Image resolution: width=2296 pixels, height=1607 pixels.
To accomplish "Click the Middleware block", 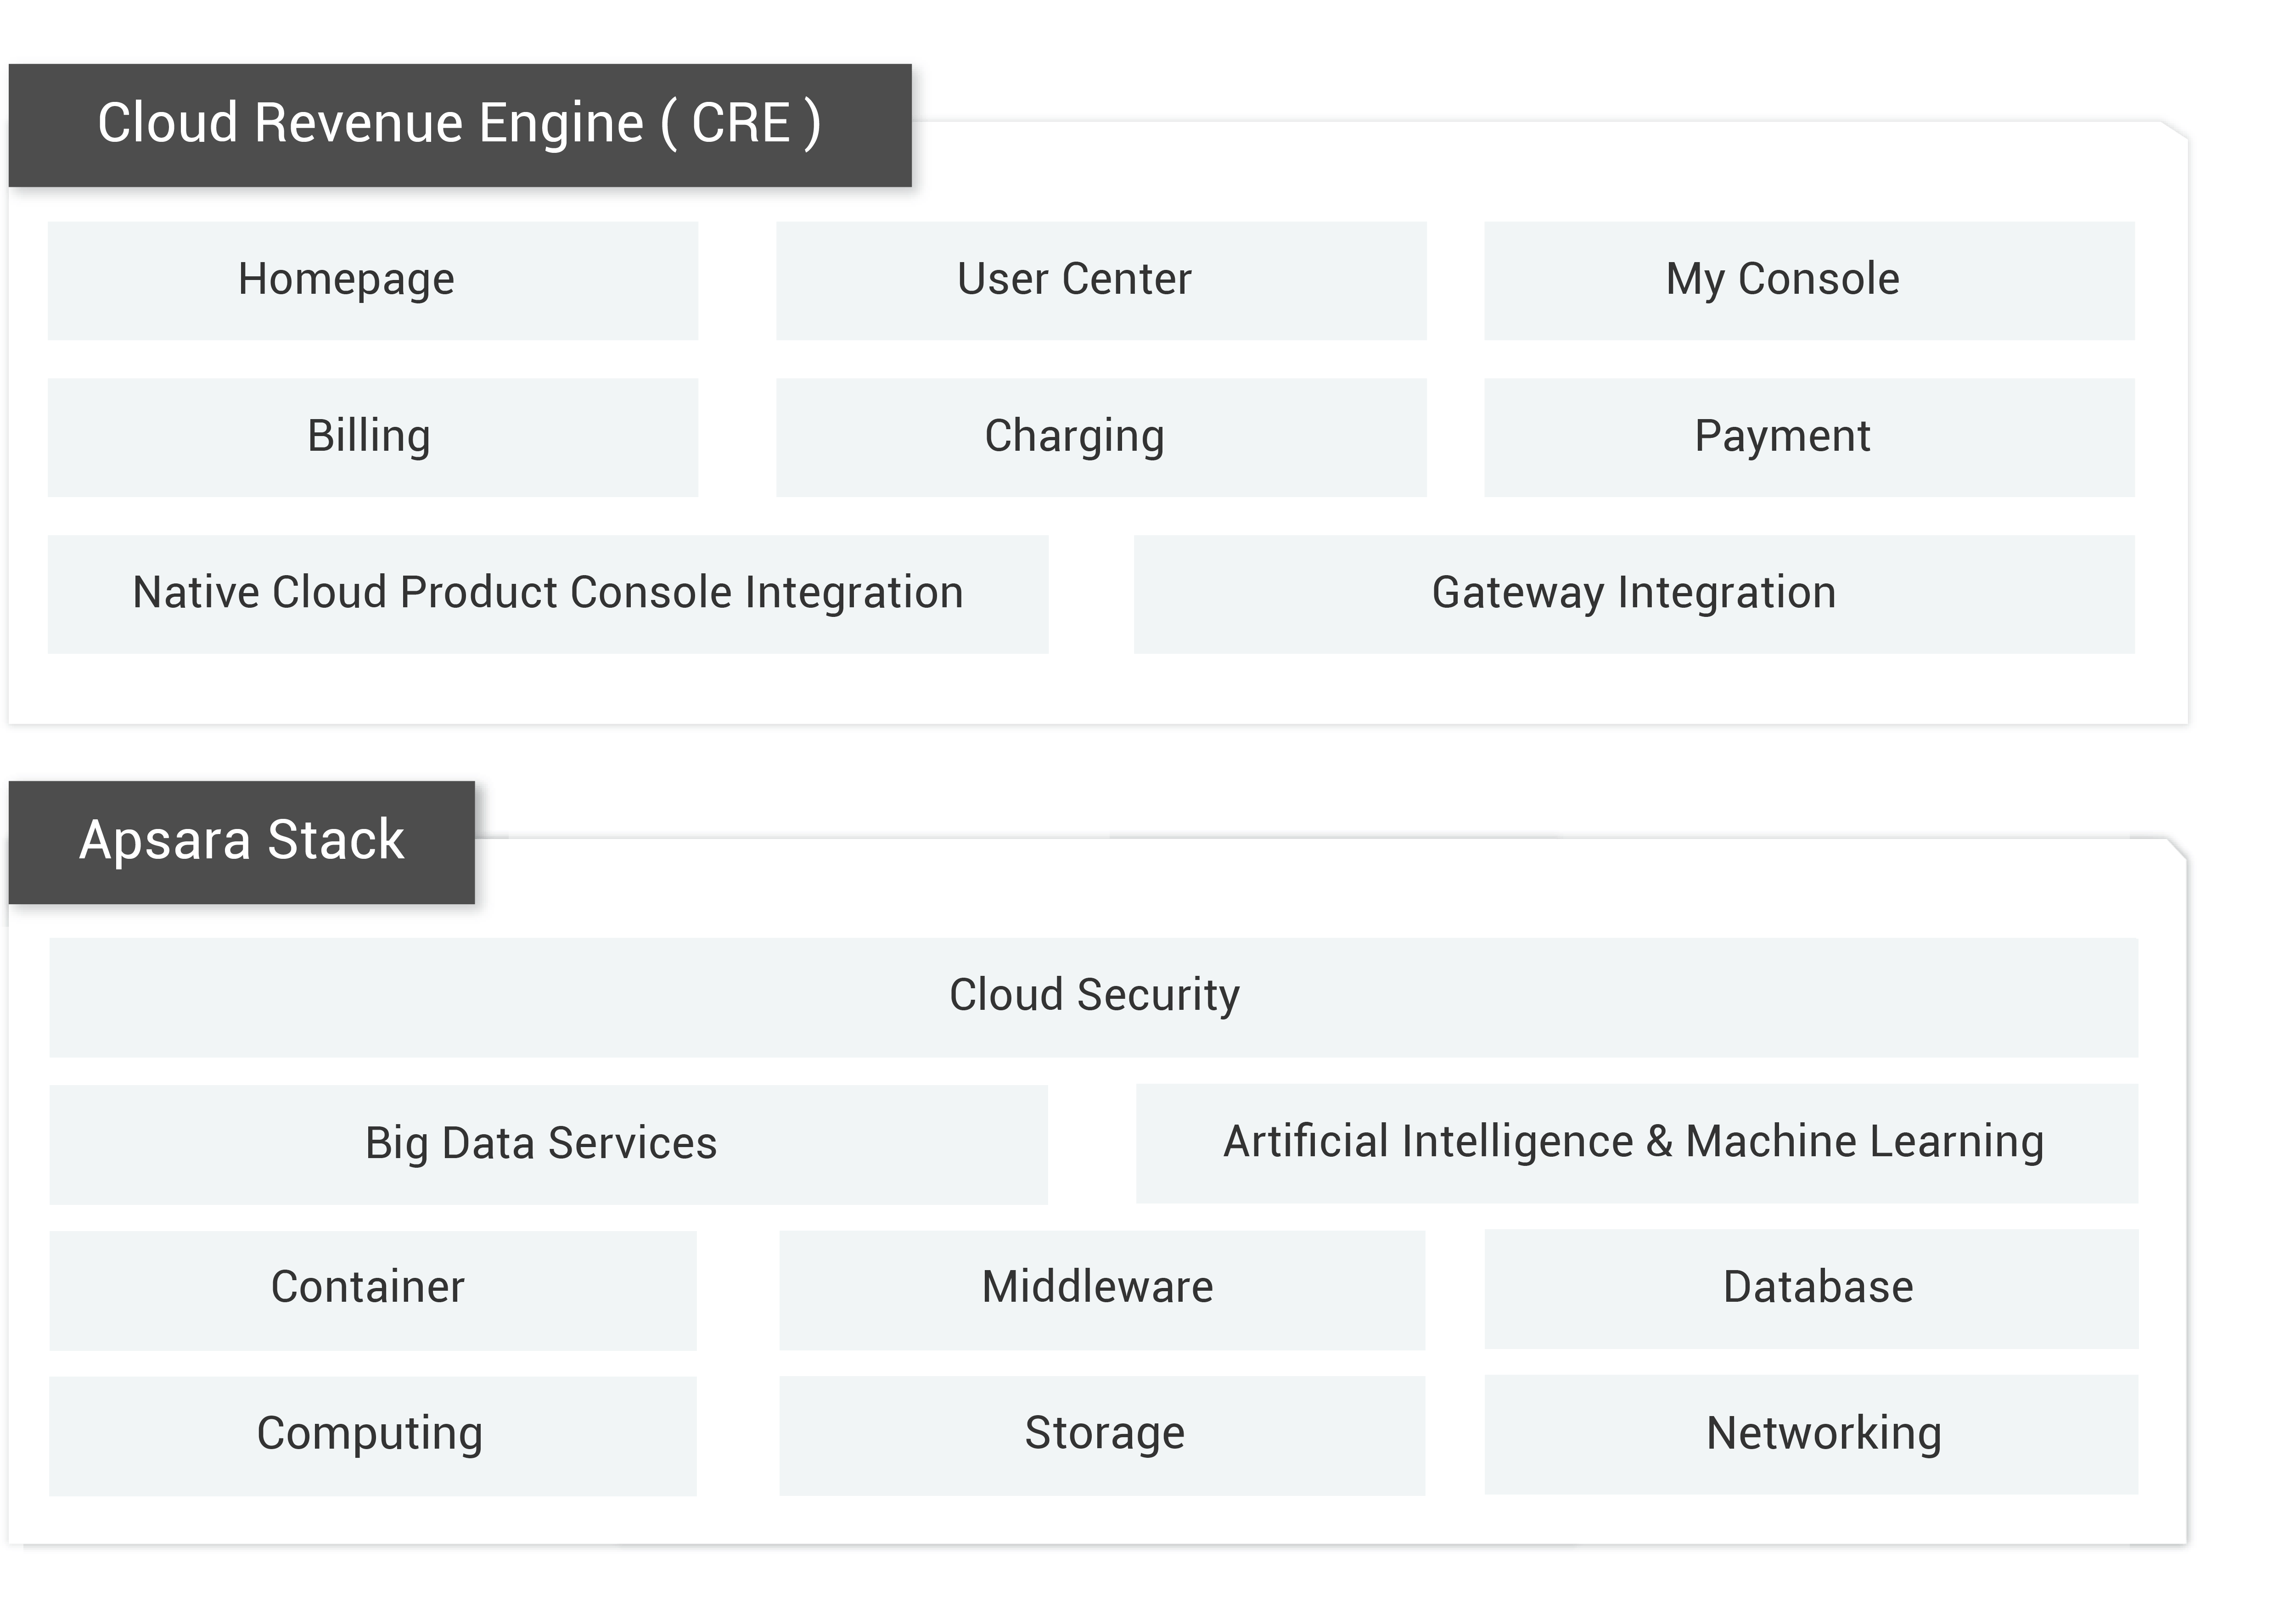I will click(1101, 1290).
